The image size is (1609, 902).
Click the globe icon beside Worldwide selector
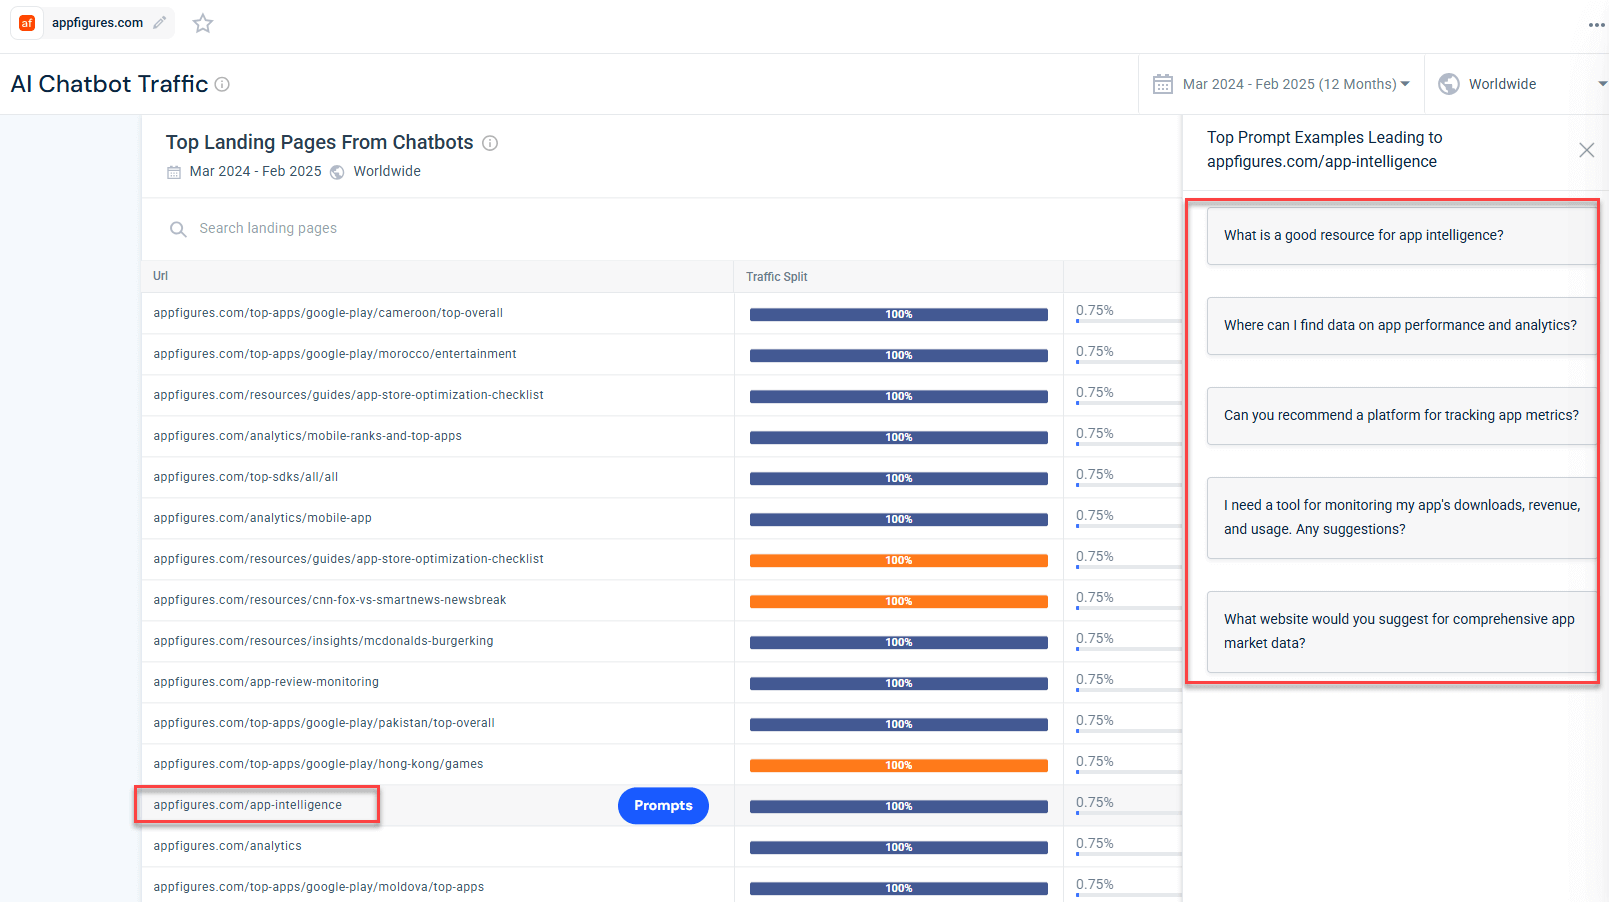pyautogui.click(x=1448, y=84)
